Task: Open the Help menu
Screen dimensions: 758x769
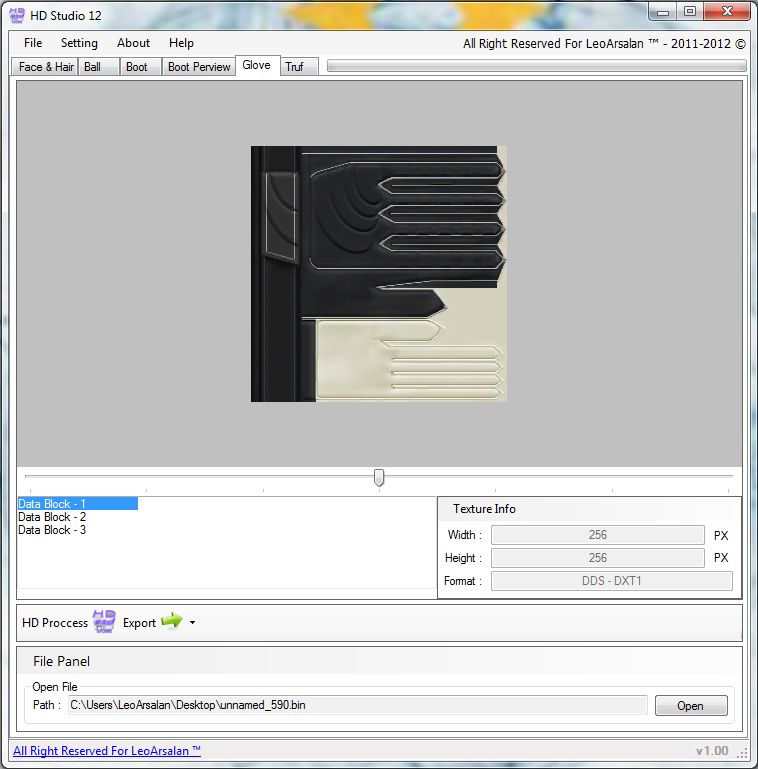Action: point(181,43)
